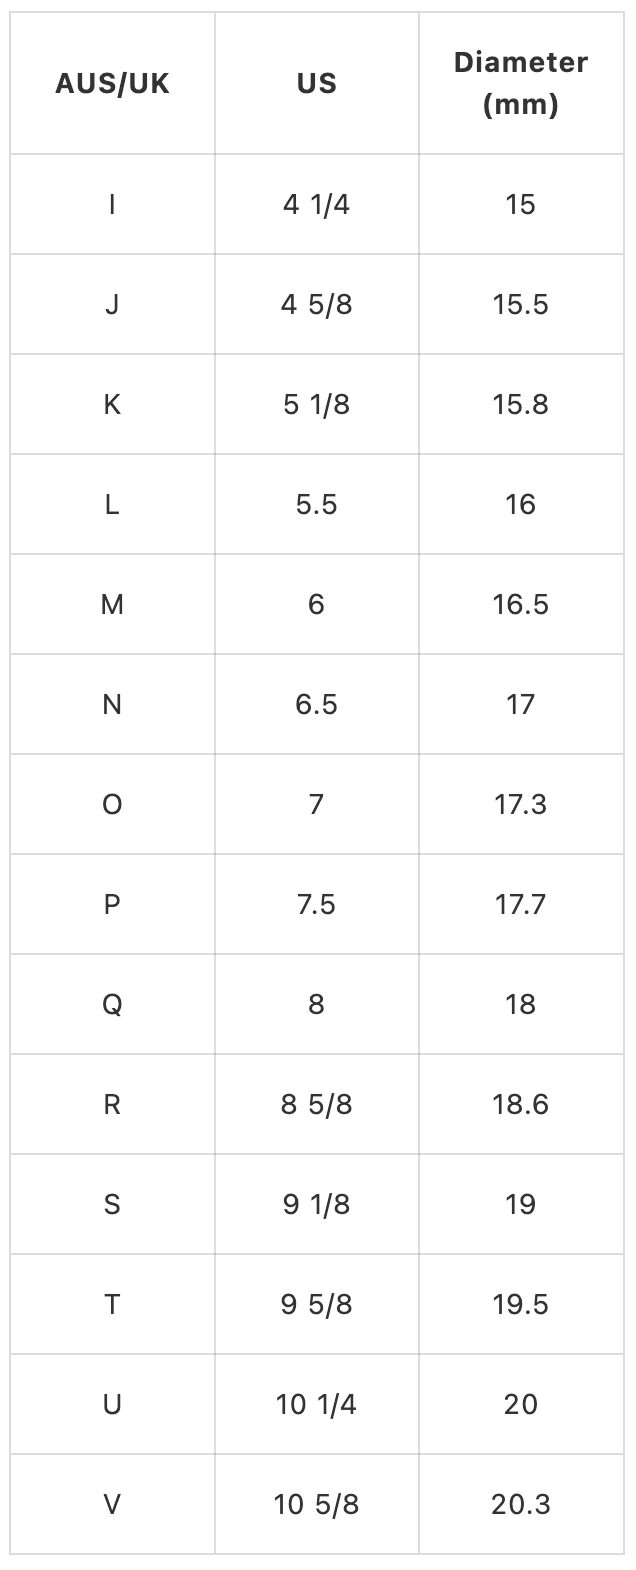
Task: Select AUS/UK size O
Action: (112, 804)
